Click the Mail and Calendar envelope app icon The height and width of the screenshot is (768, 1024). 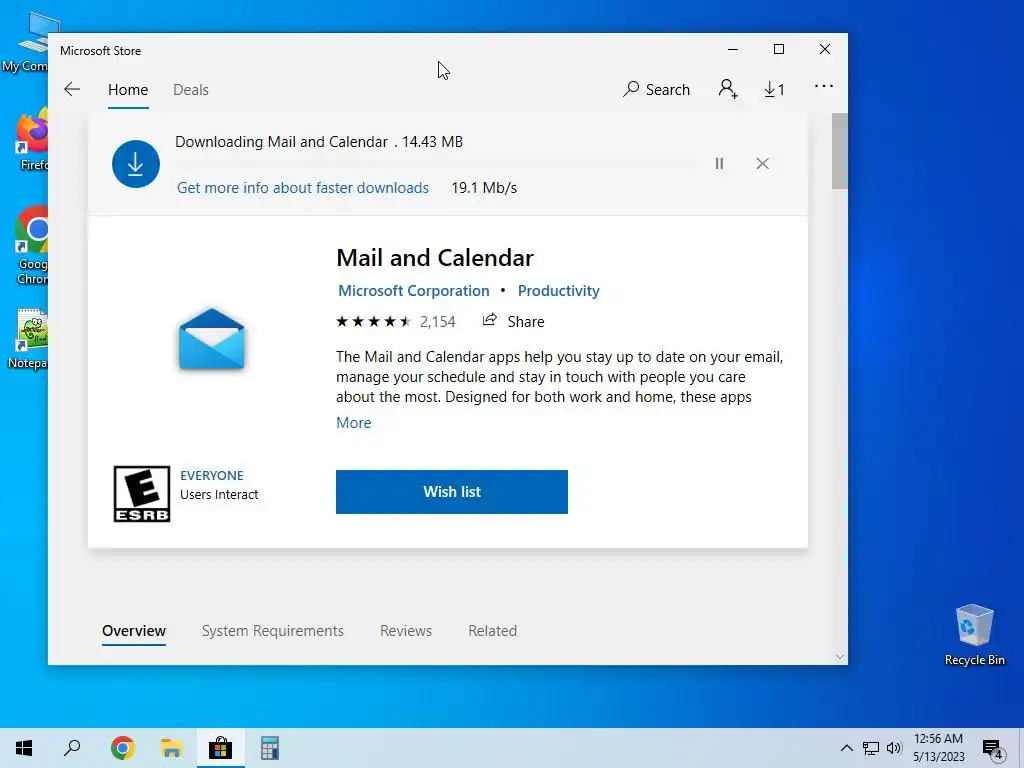coord(212,339)
